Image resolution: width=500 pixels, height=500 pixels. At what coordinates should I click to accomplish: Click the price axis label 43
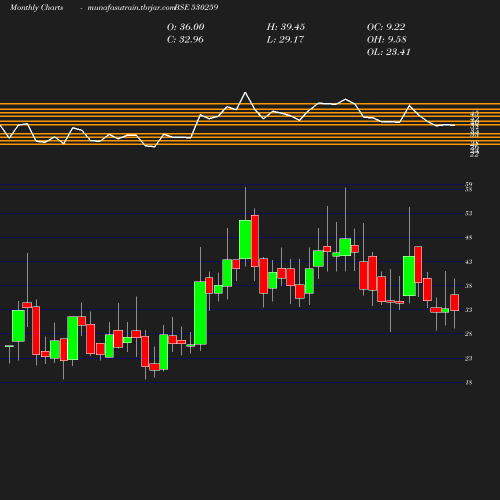[469, 262]
